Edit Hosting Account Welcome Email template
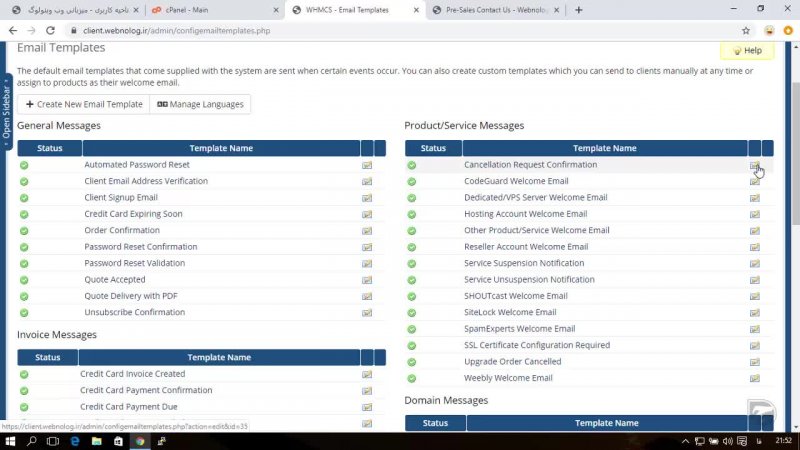Screen dimensions: 800x450 [x=755, y=214]
